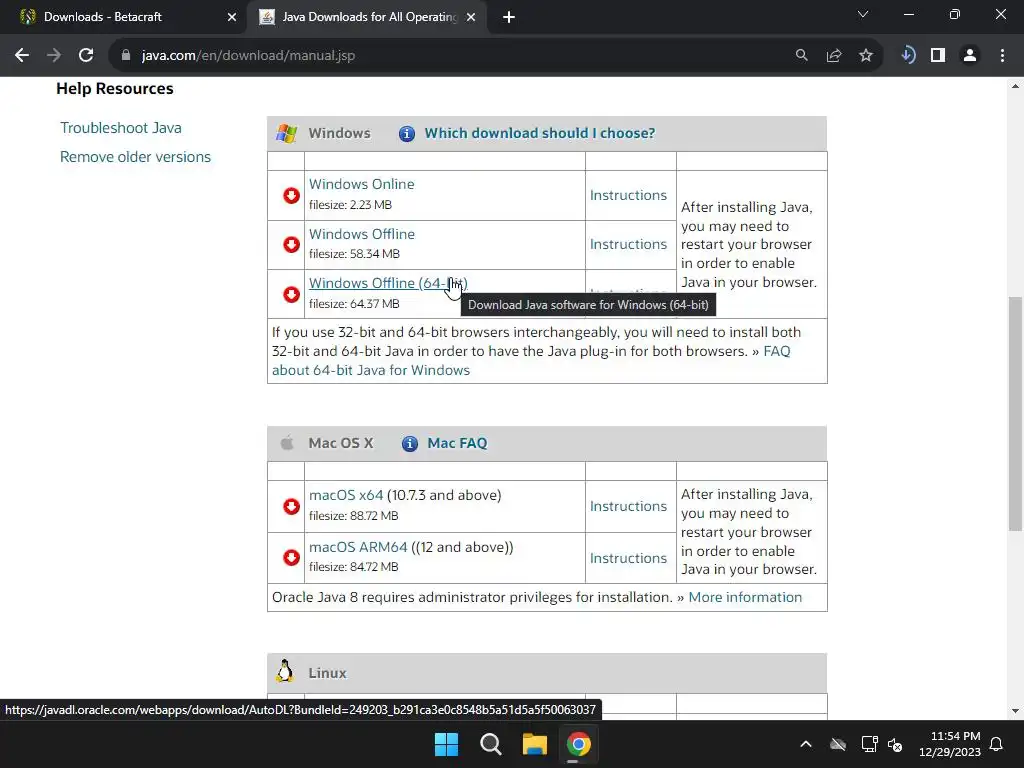Click the info icon beside Mac FAQ
The height and width of the screenshot is (768, 1024).
[409, 444]
